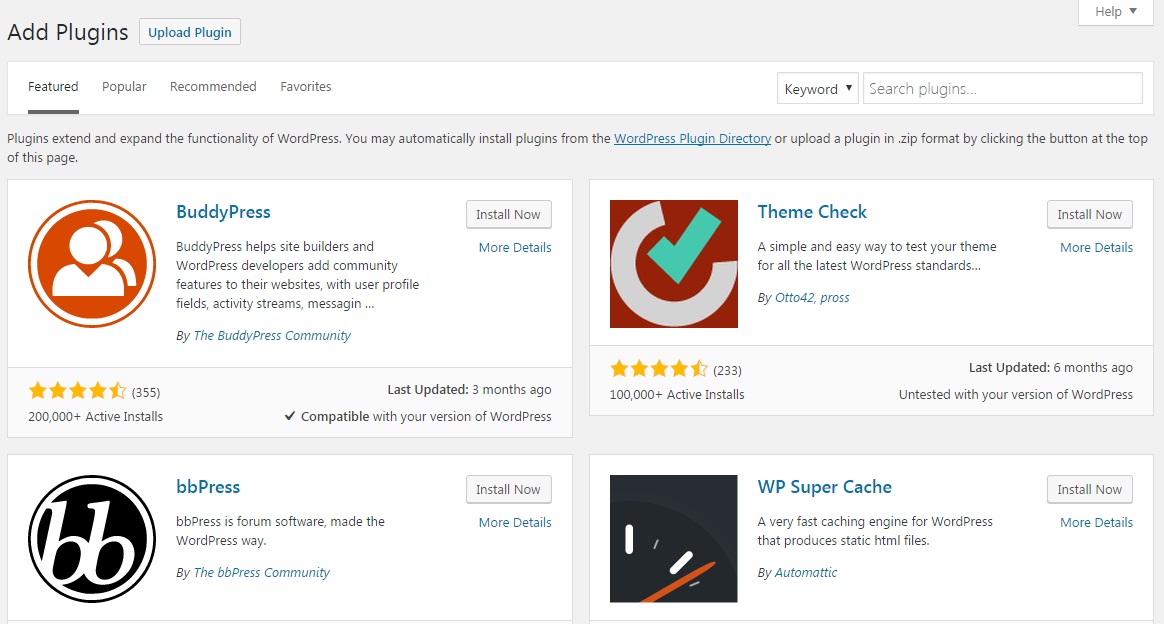The width and height of the screenshot is (1164, 624).
Task: Switch to the Featured tab
Action: click(x=53, y=87)
